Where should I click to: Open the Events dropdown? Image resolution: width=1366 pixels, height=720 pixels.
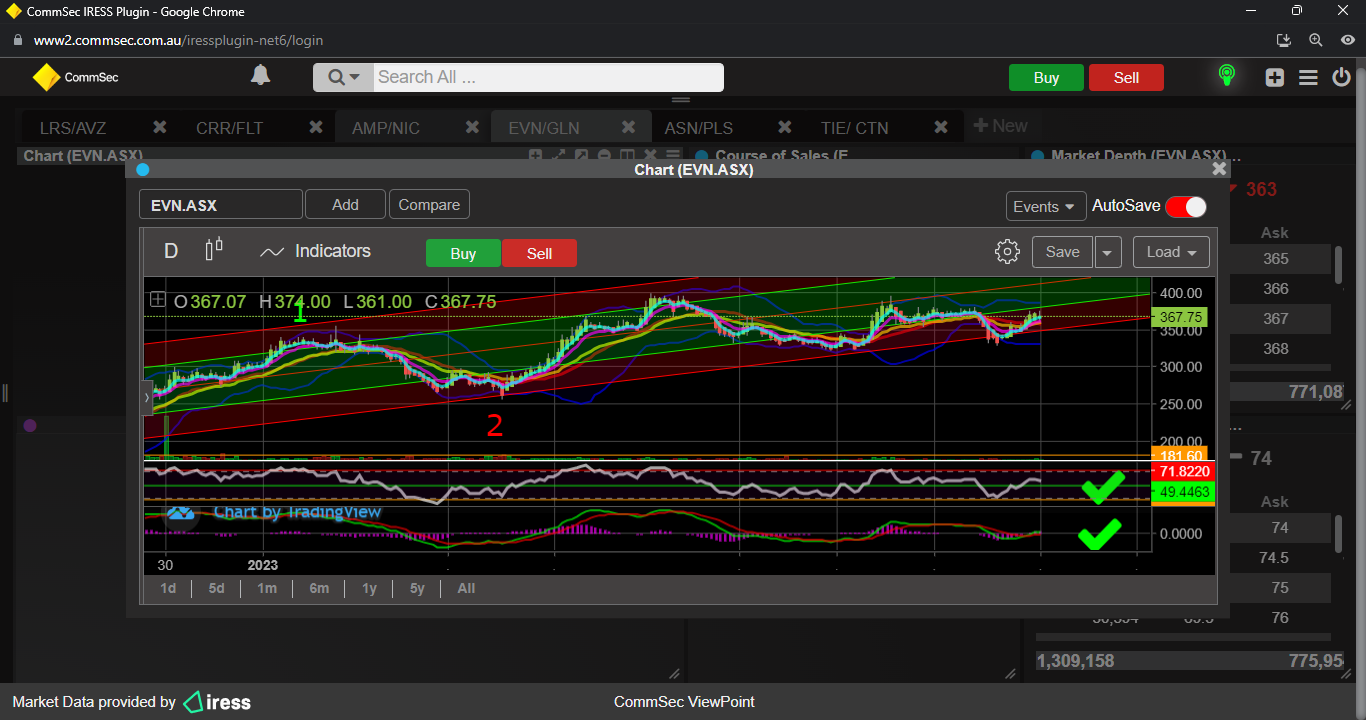[1046, 206]
